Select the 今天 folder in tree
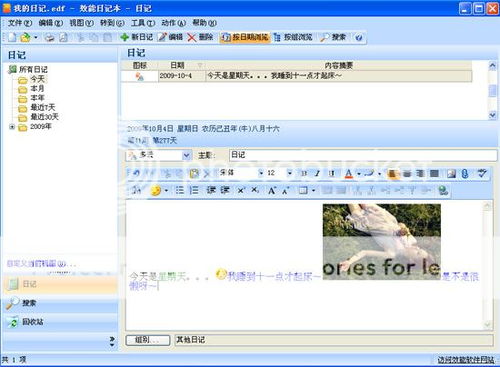The image size is (500, 367). [37, 79]
